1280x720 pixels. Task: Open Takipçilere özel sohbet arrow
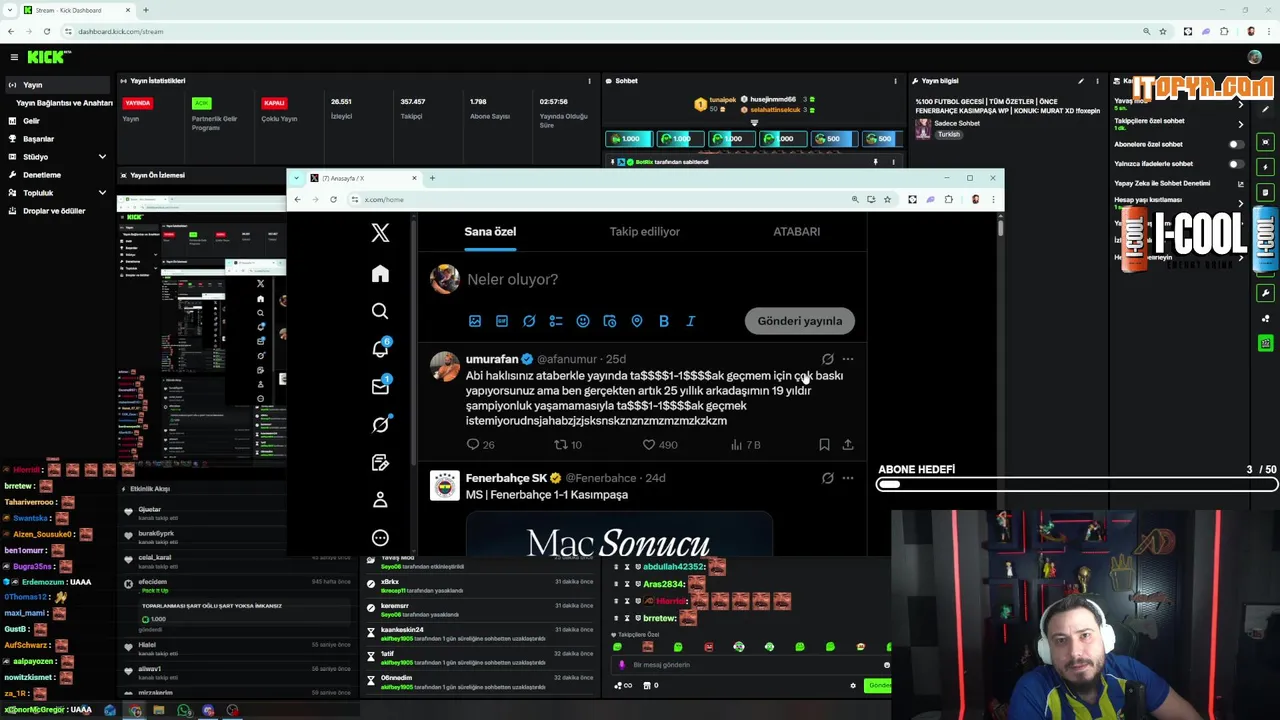(1241, 124)
